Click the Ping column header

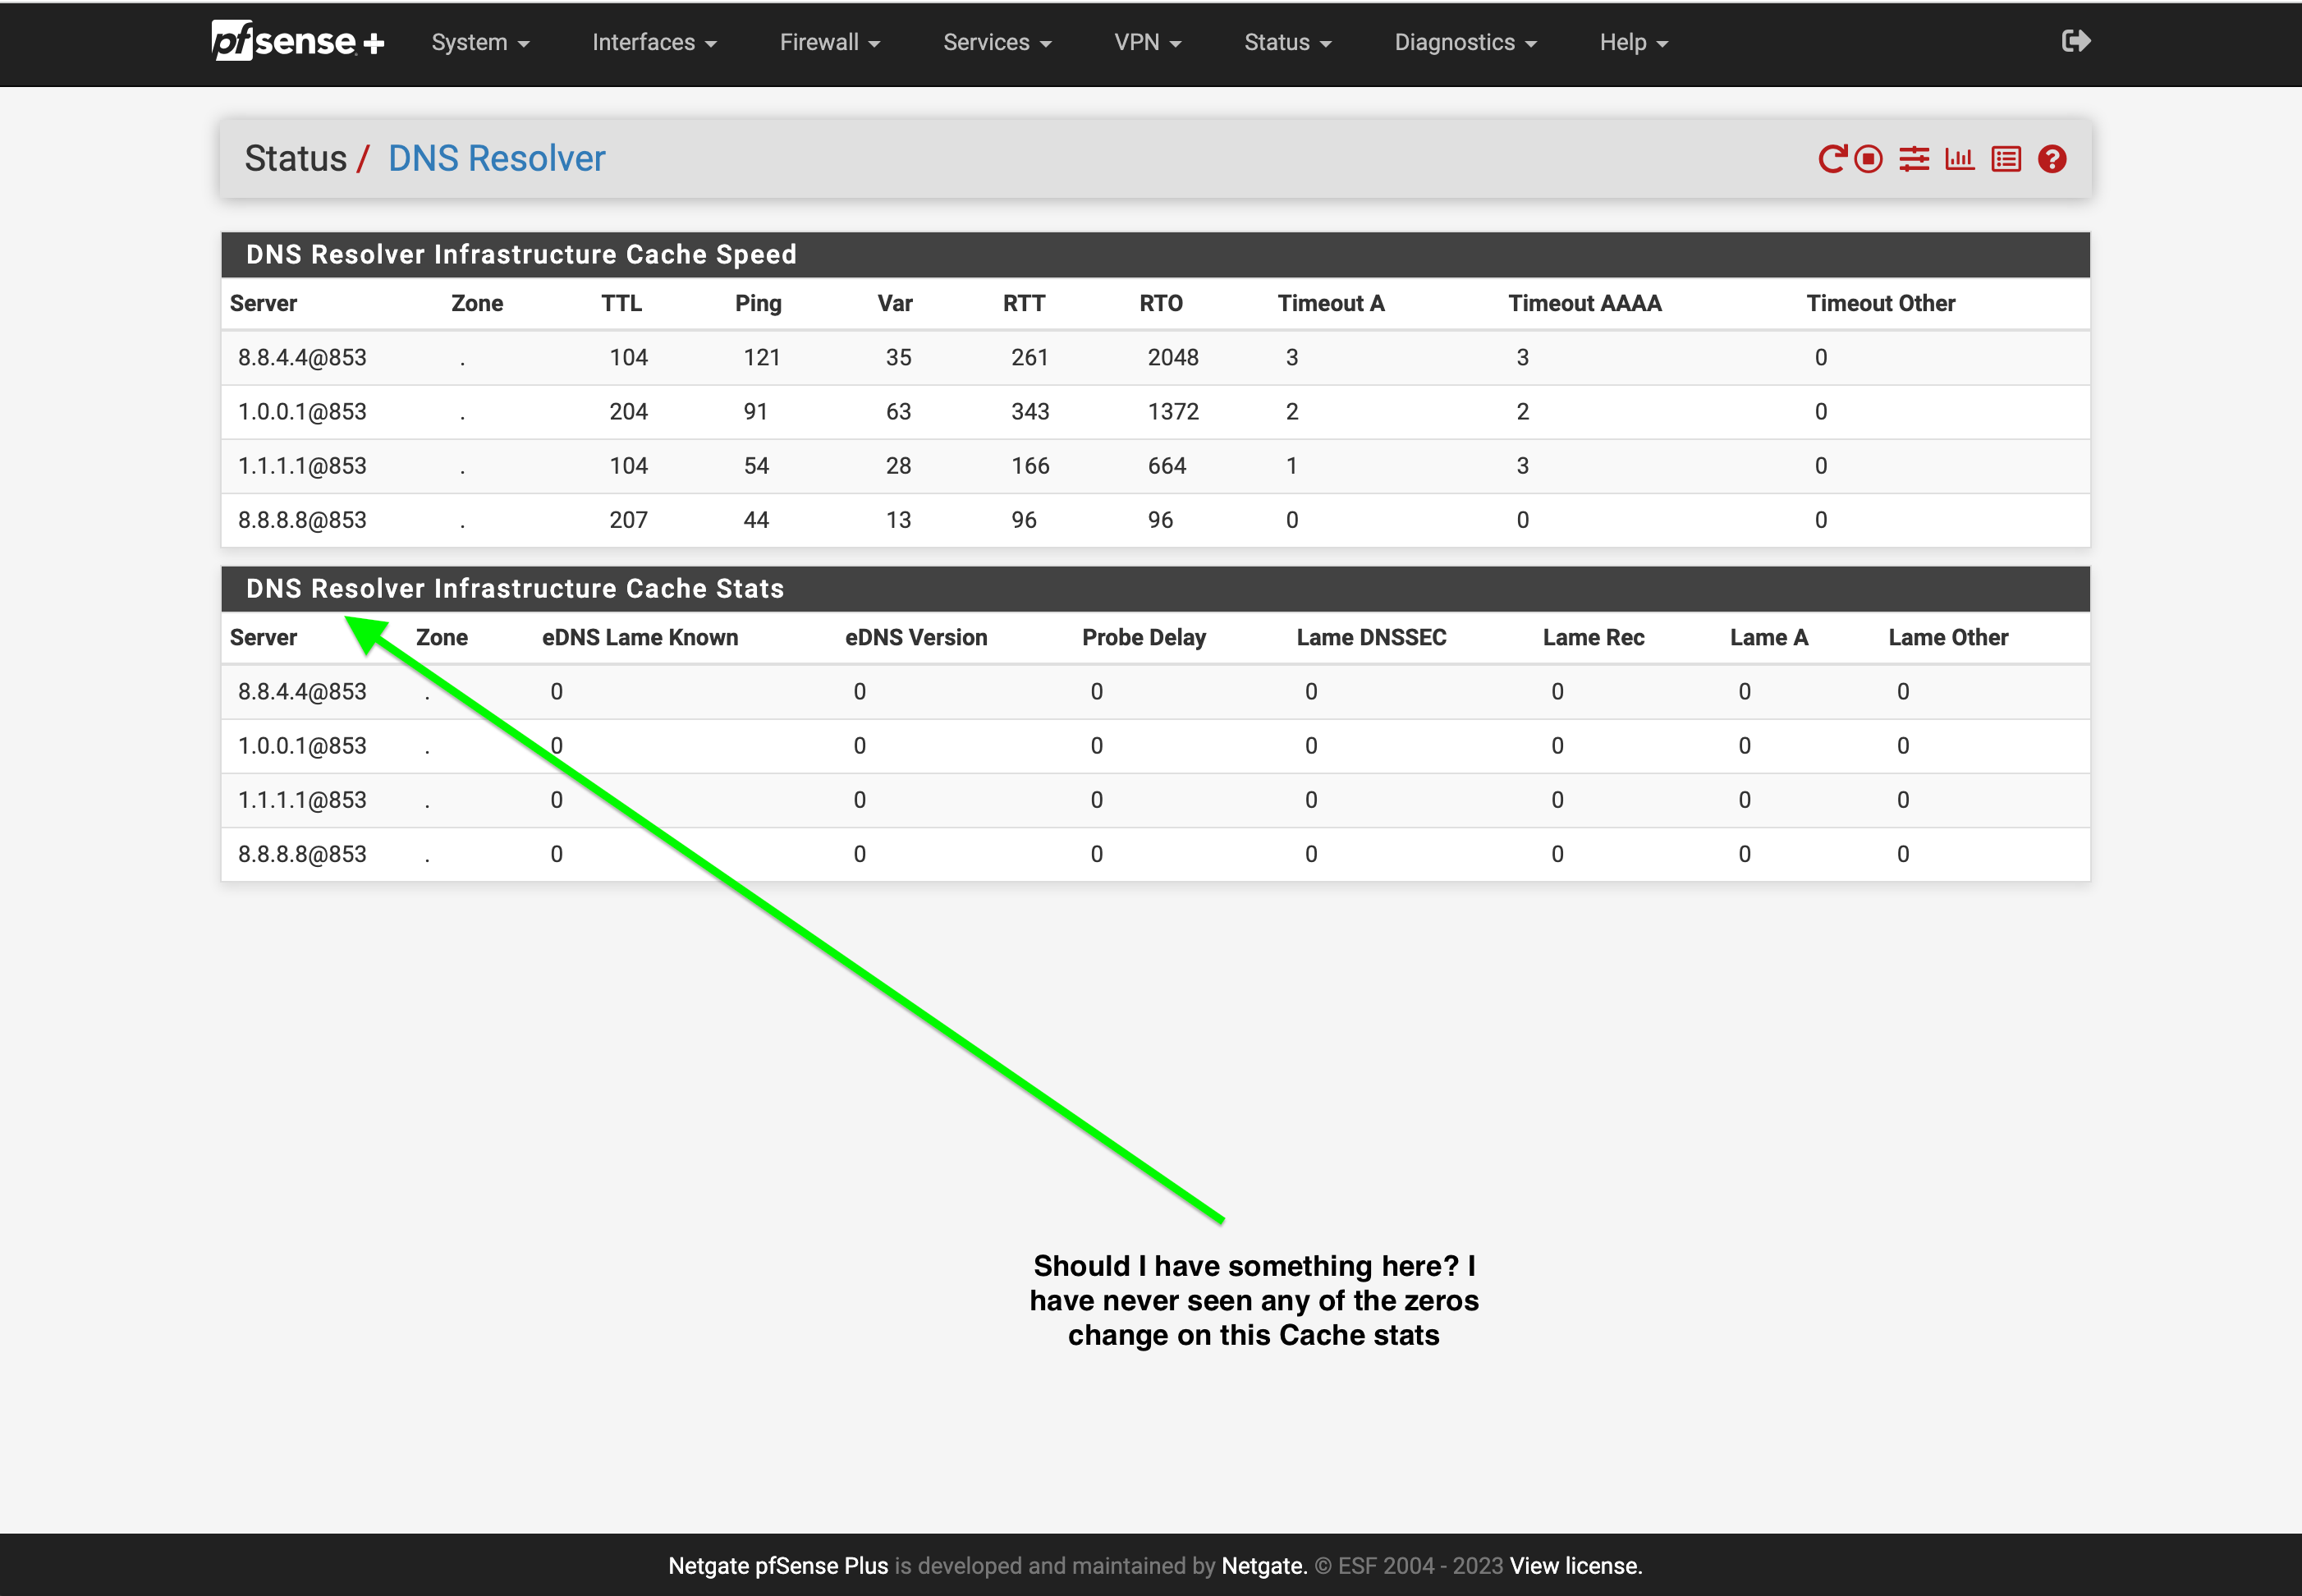pyautogui.click(x=758, y=303)
